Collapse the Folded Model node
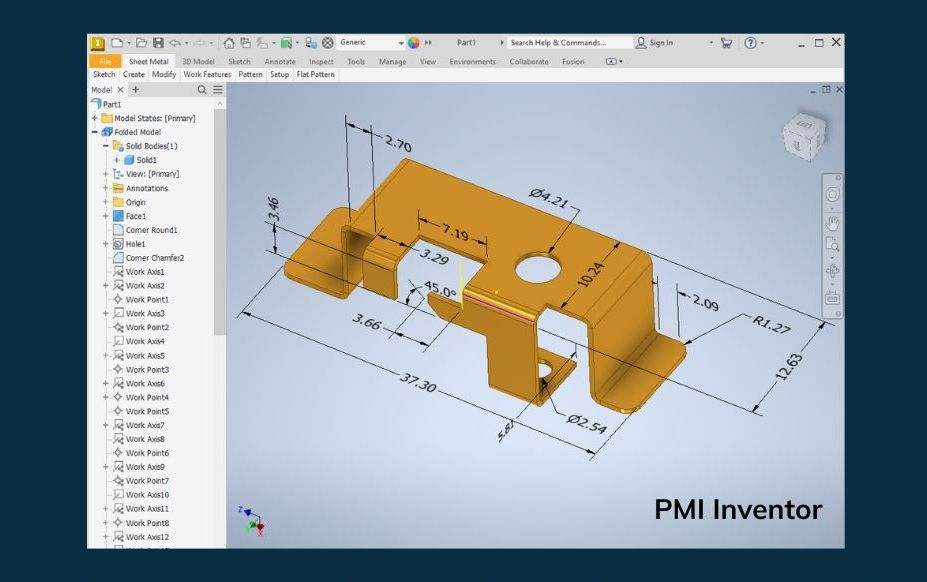 coord(95,132)
